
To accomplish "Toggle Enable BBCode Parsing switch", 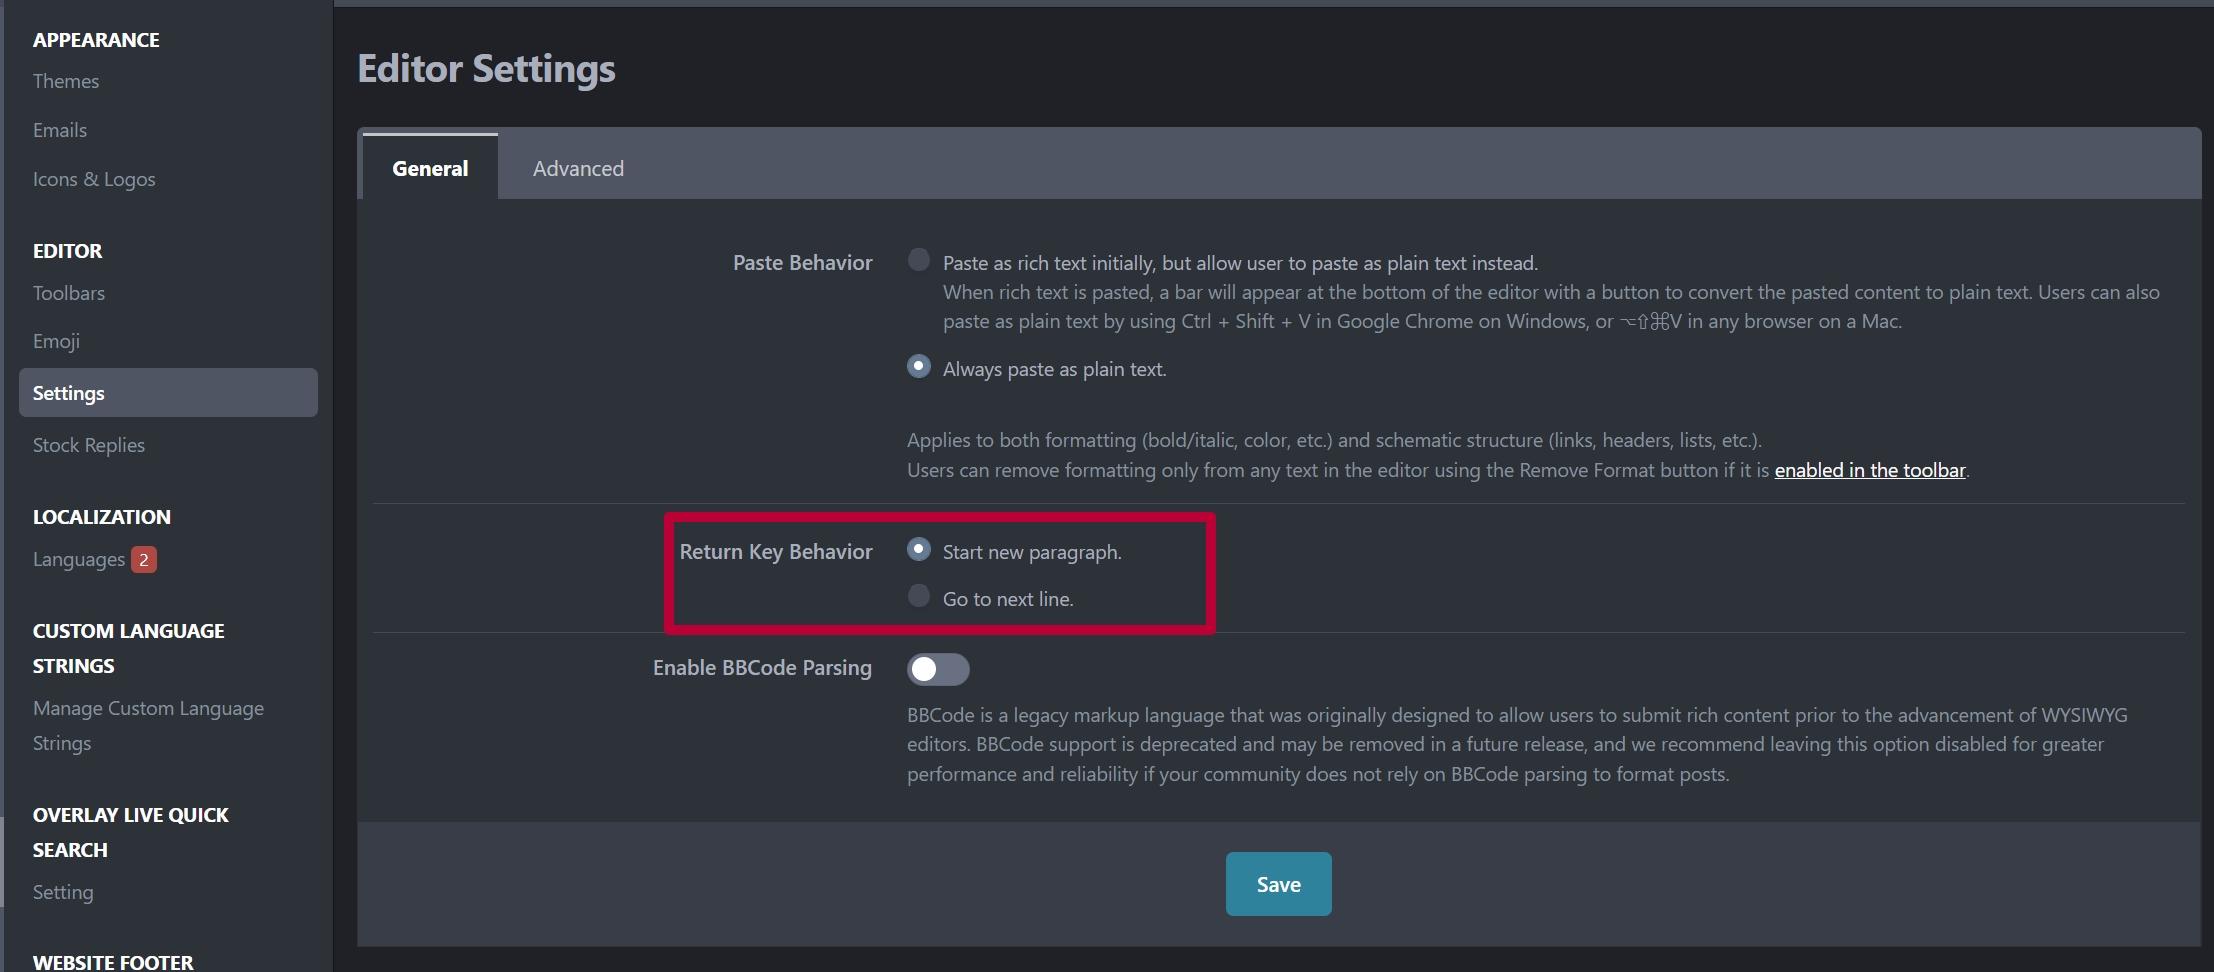I will (938, 669).
